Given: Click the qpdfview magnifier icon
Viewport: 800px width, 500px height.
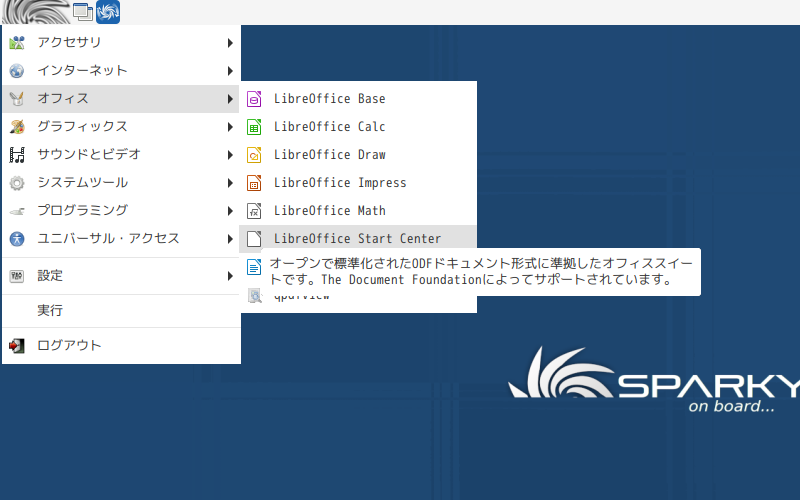Looking at the screenshot, I should coord(255,296).
